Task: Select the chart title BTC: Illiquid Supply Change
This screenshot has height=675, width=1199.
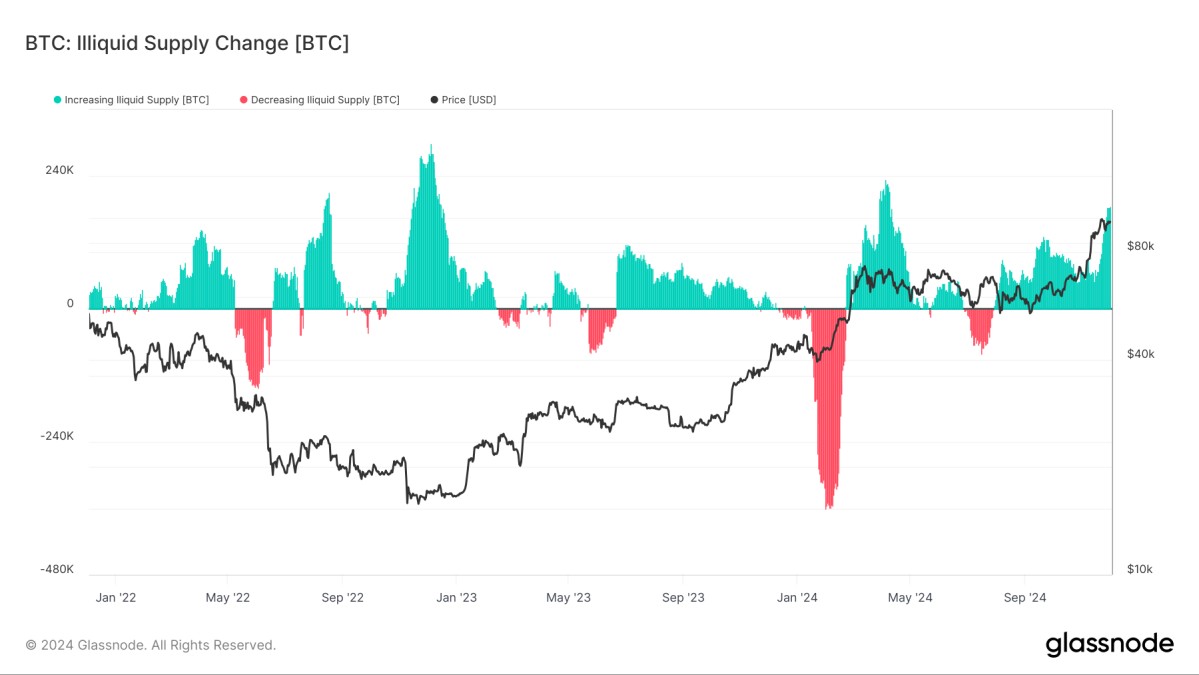Action: click(186, 43)
